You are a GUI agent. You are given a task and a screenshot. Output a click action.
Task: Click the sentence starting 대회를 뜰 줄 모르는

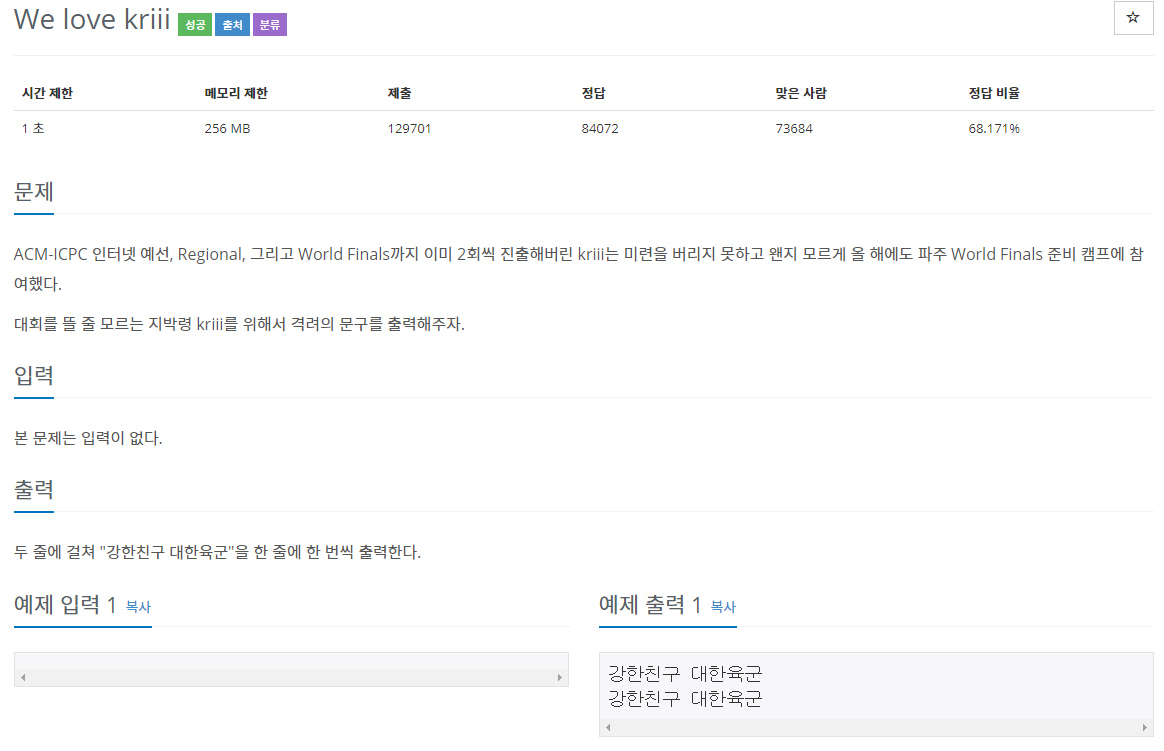239,324
